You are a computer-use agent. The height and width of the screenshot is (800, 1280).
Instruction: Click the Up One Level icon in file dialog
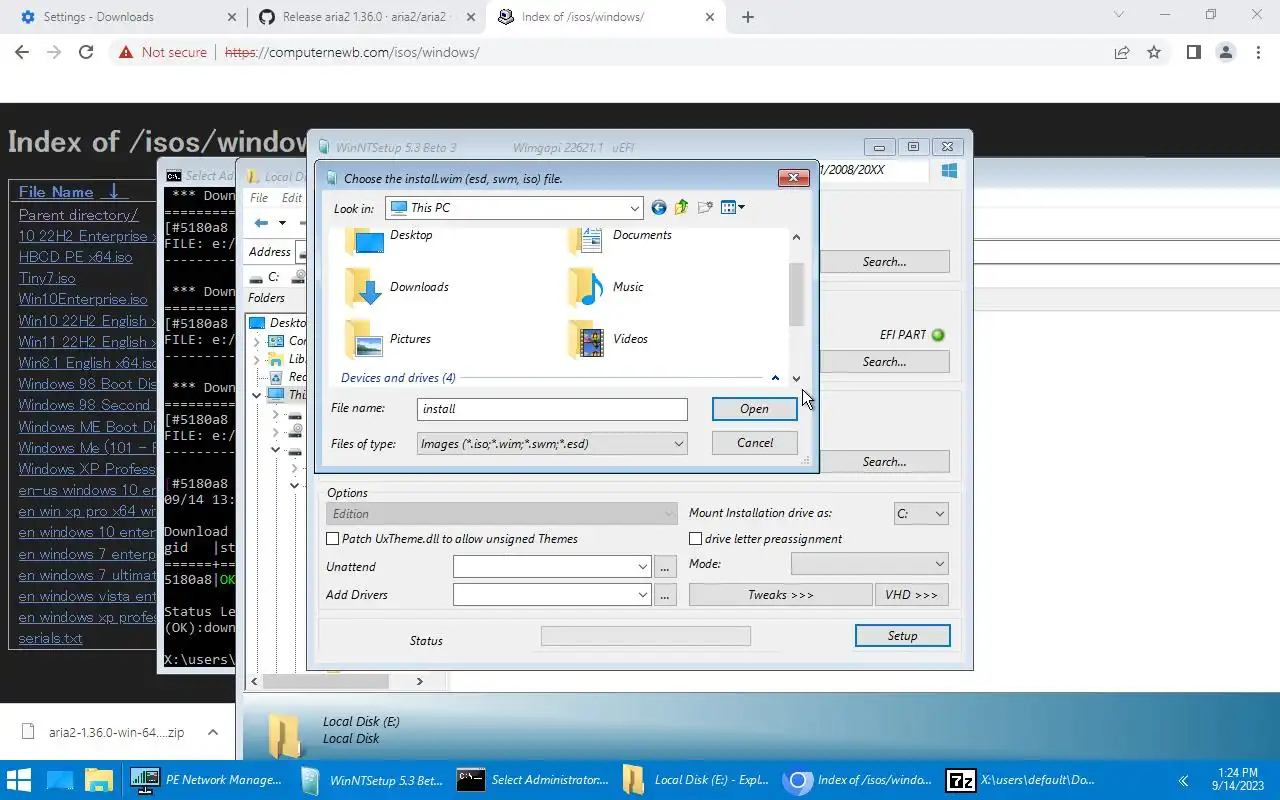click(681, 207)
